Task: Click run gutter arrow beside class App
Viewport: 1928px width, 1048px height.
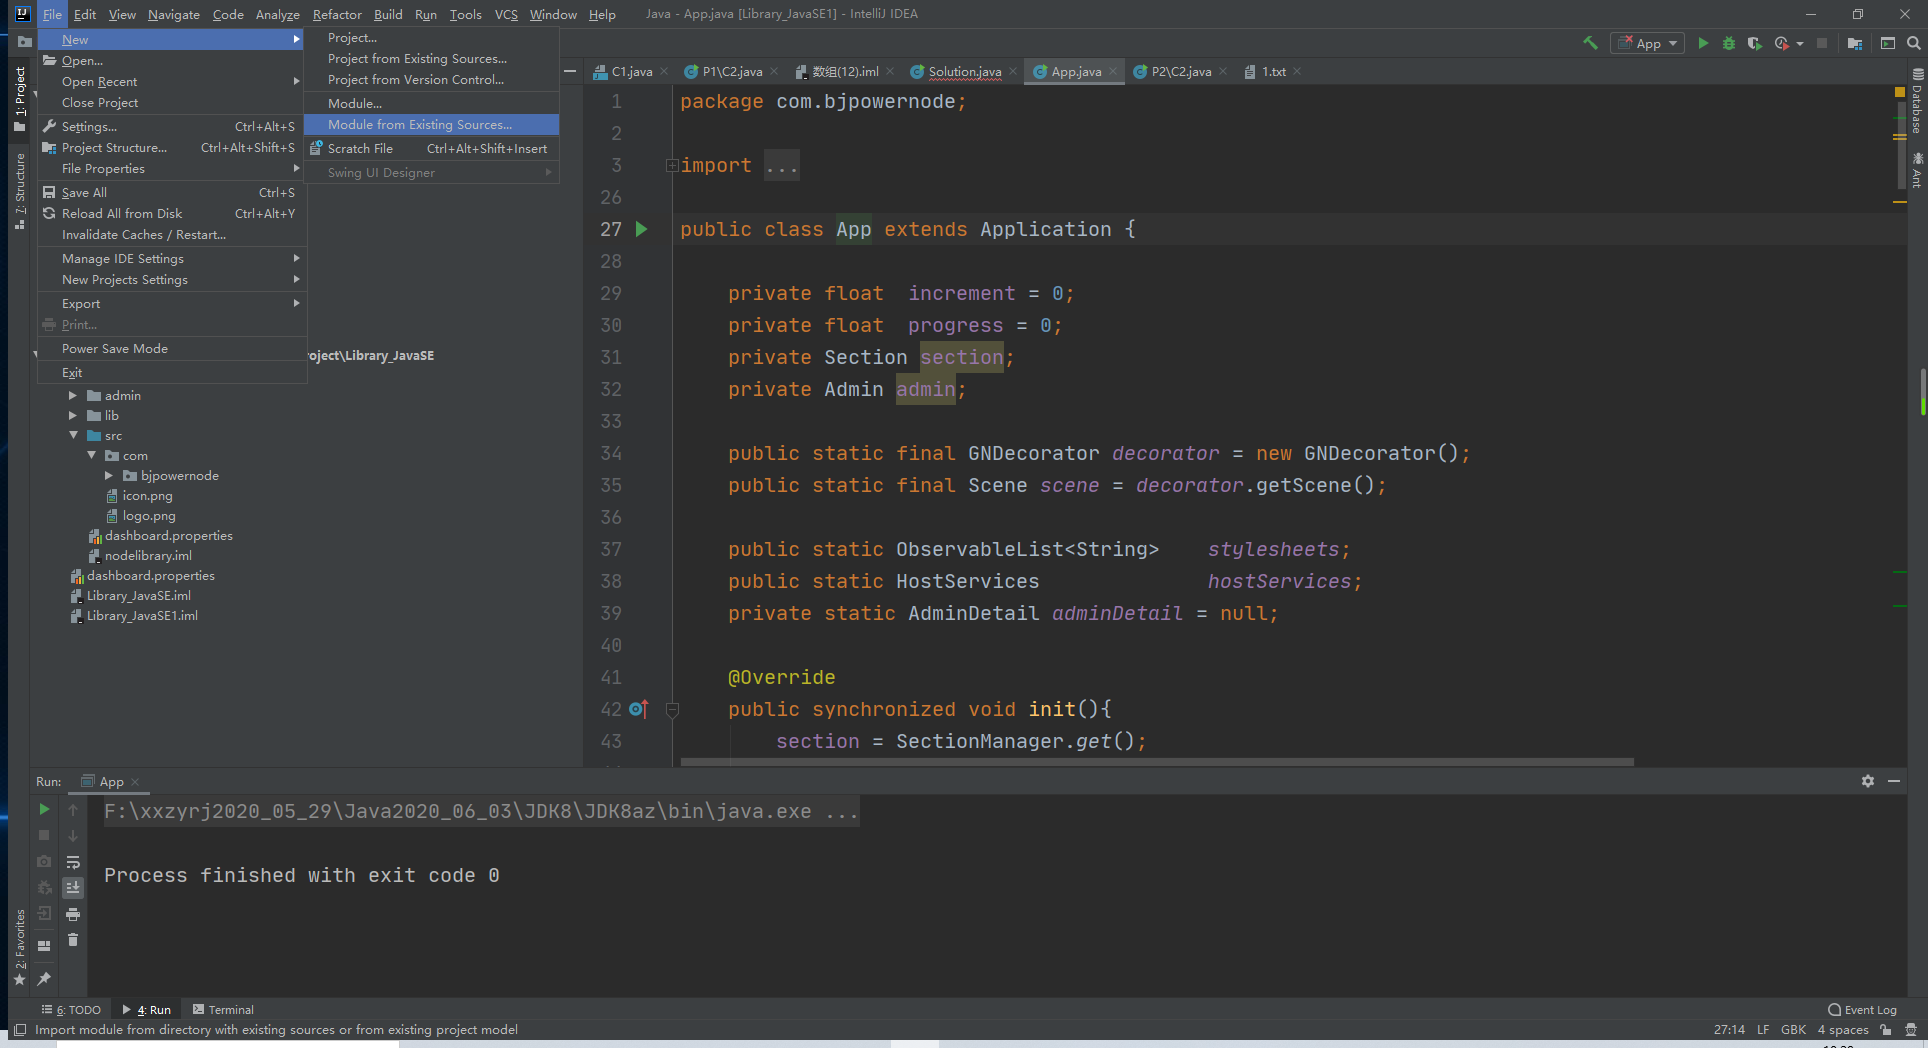Action: 642,229
